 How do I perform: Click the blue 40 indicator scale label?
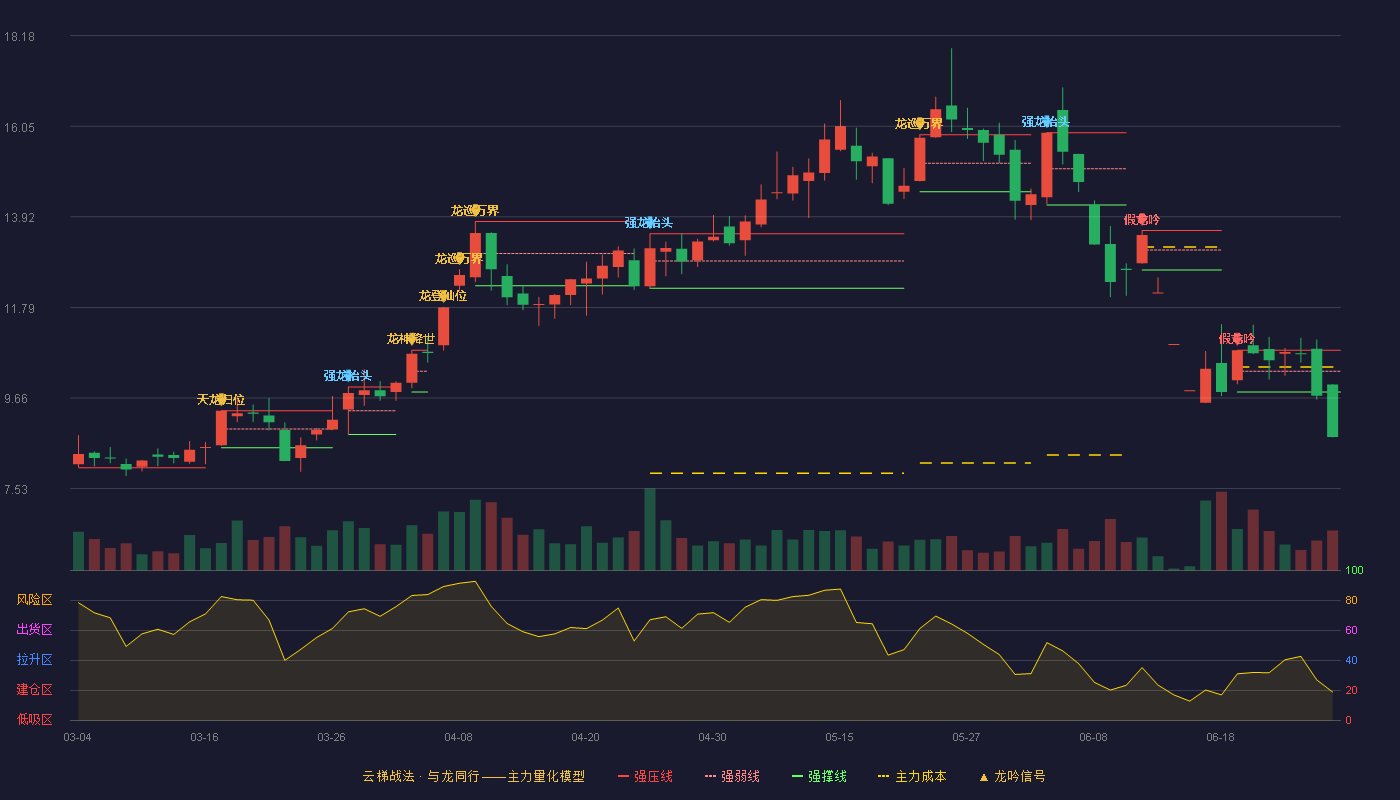pyautogui.click(x=1351, y=661)
